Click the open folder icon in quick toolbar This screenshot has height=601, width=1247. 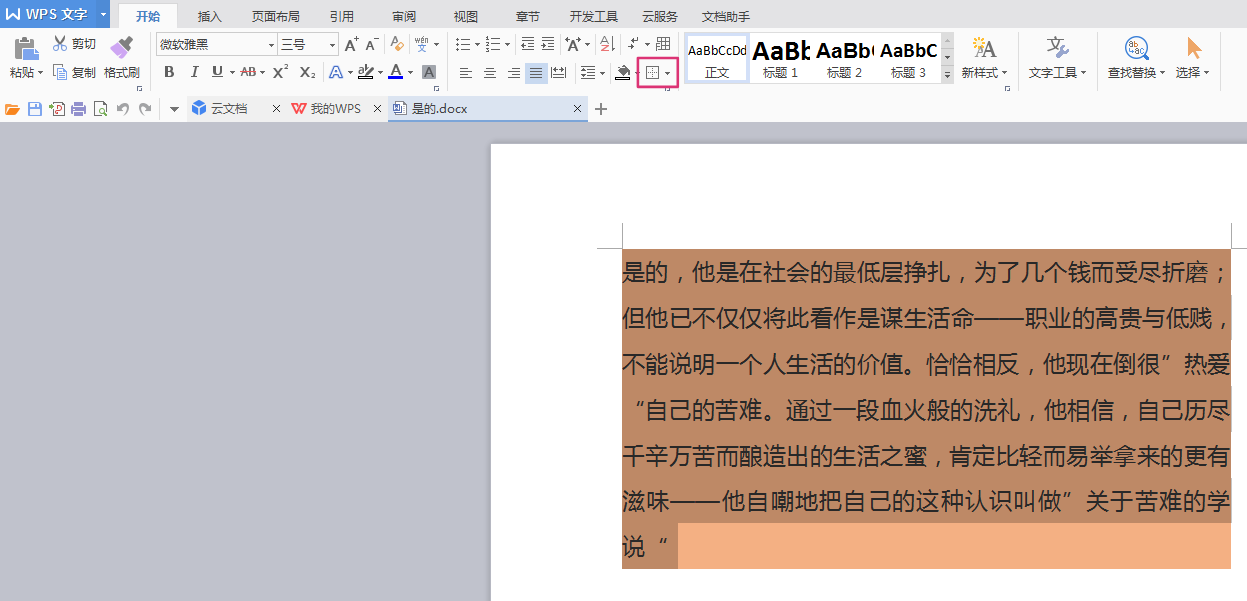tap(12, 109)
